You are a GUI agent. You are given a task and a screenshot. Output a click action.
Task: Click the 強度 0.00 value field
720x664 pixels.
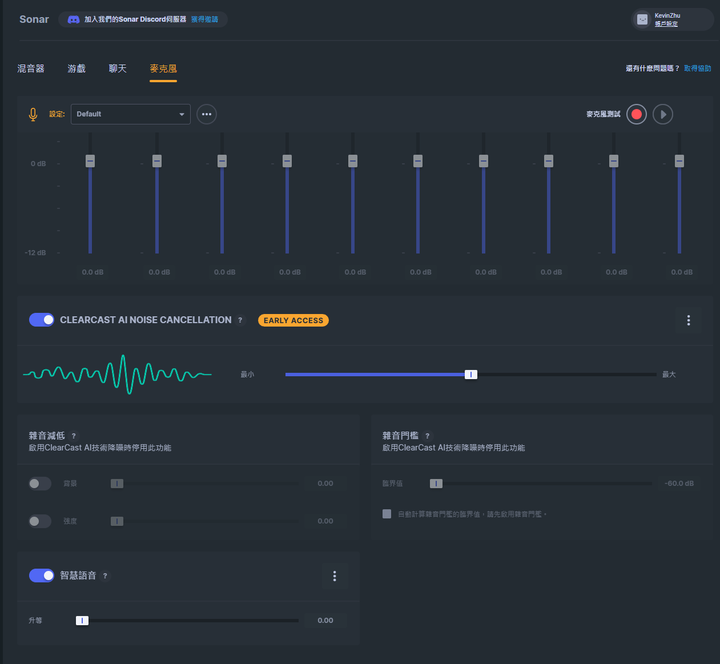(326, 521)
